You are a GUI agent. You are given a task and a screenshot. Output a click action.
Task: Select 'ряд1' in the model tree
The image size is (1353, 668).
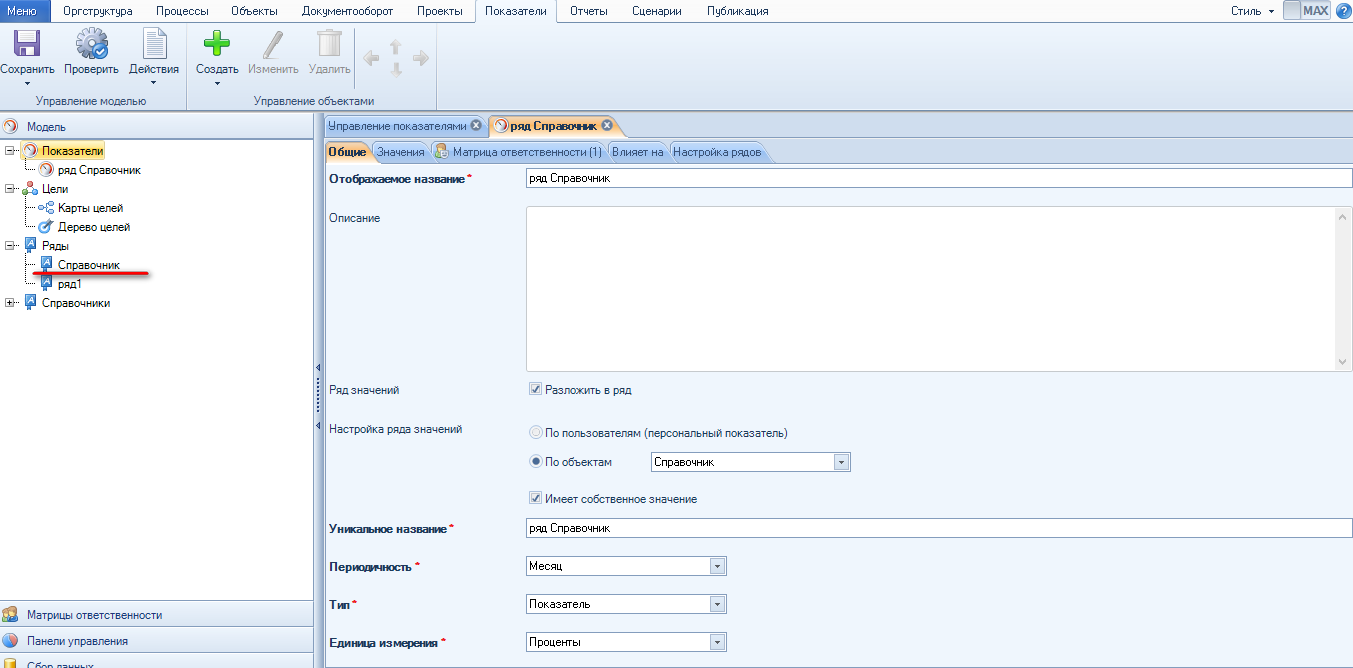tap(69, 284)
